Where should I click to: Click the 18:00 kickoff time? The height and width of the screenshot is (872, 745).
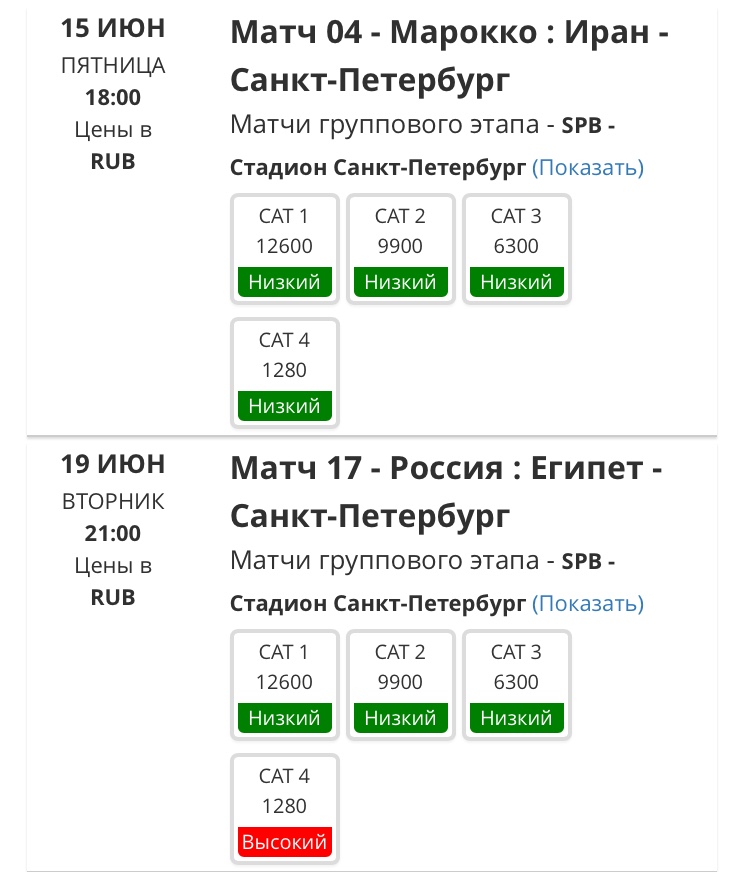coord(113,97)
